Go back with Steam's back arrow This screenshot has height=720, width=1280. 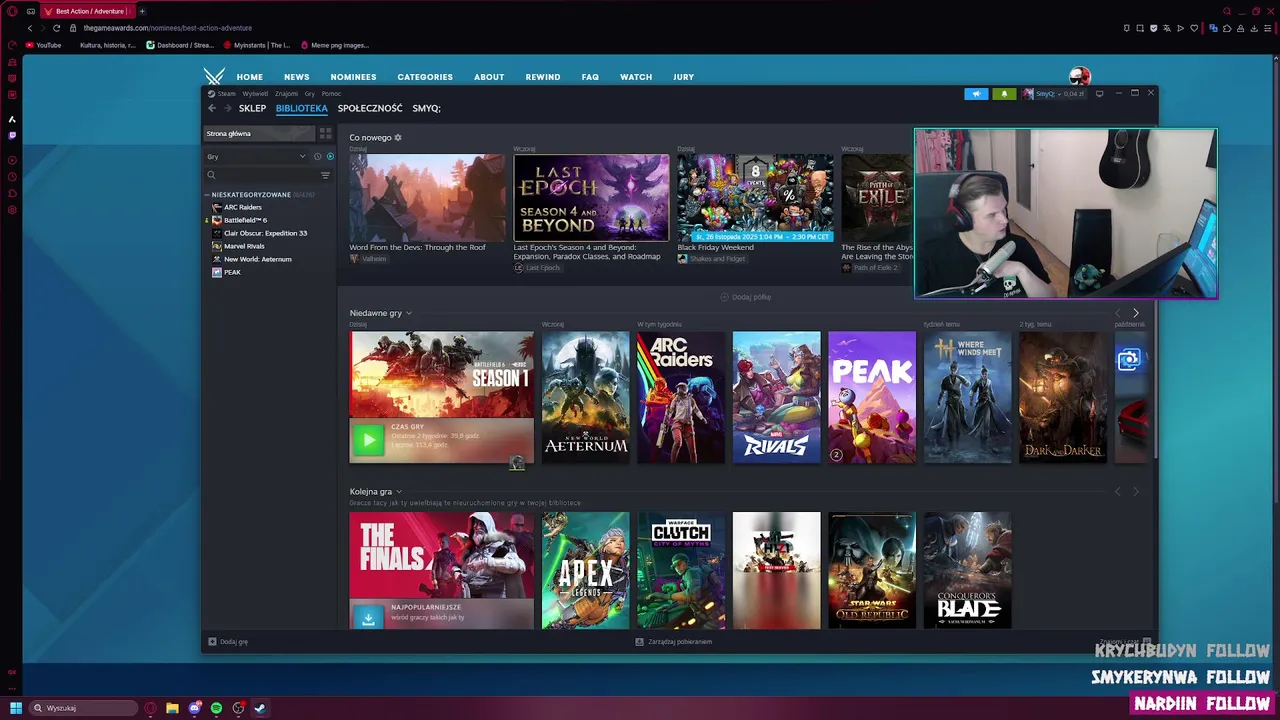212,108
